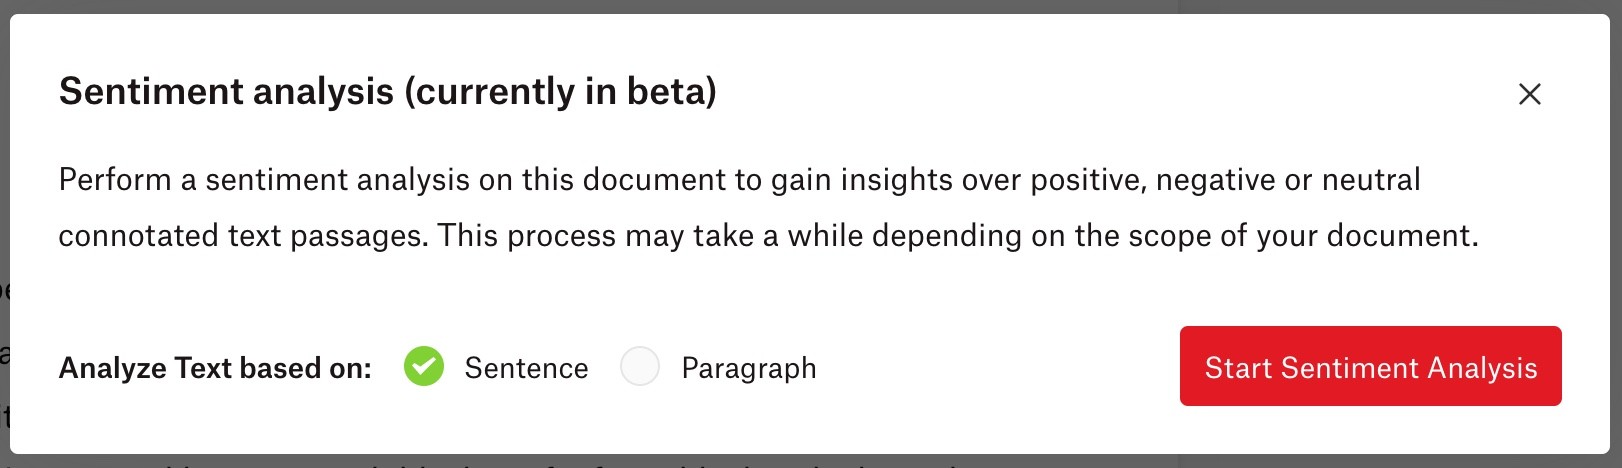
Task: Click the 'Perform a sentiment analysis' description line
Action: pos(739,180)
